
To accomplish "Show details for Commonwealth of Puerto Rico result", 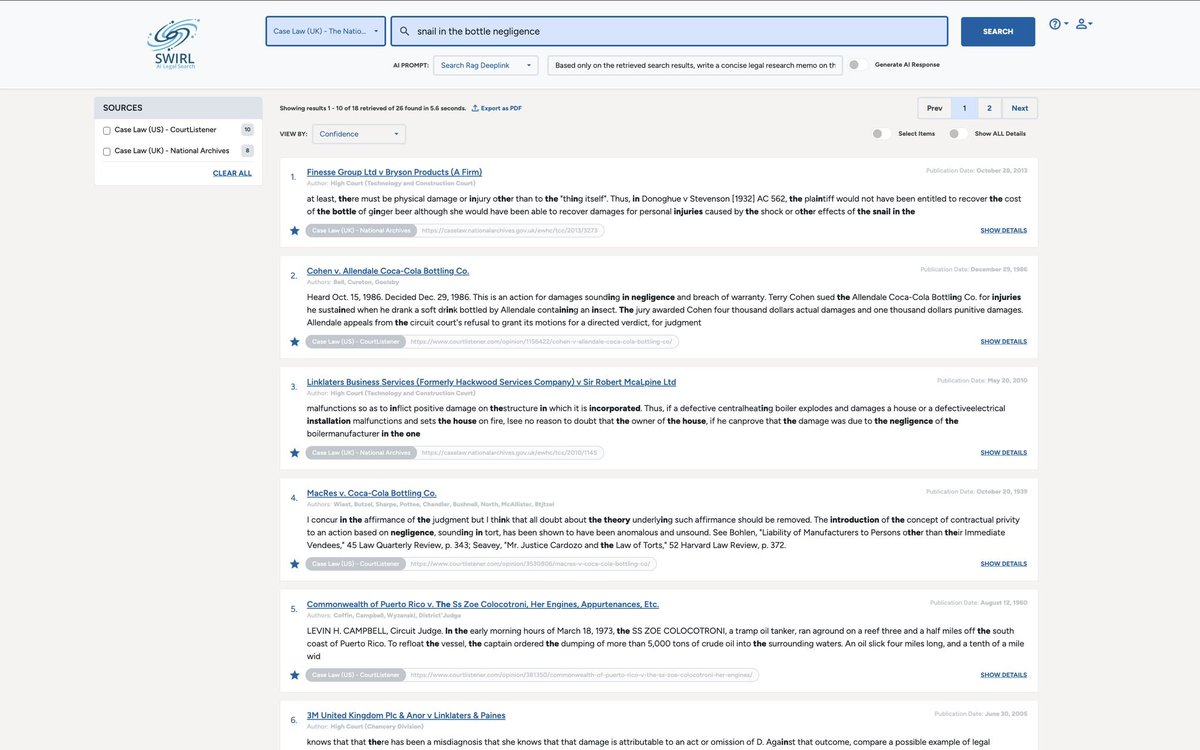I will pos(1003,674).
